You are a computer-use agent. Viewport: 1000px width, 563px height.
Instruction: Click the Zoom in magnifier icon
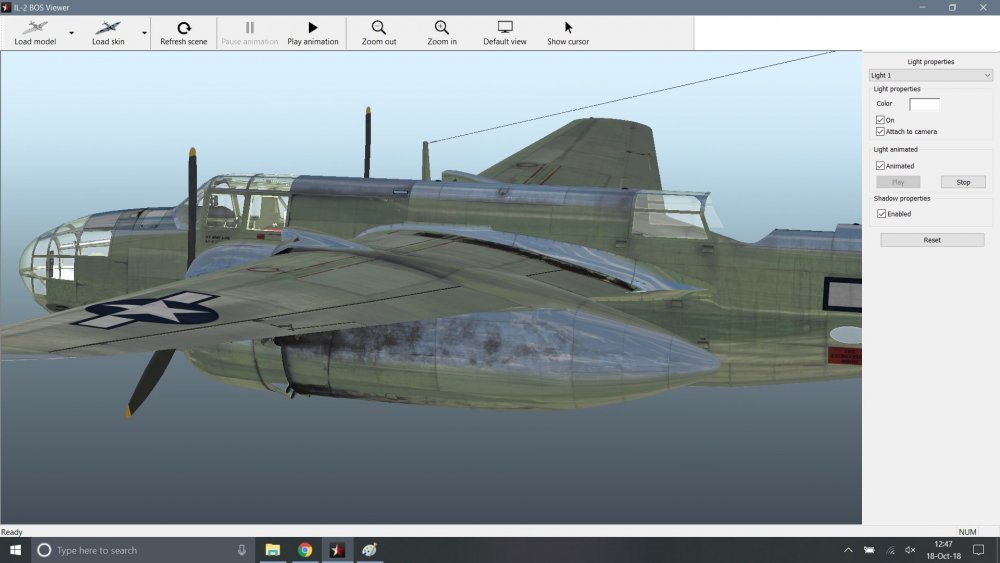(442, 28)
